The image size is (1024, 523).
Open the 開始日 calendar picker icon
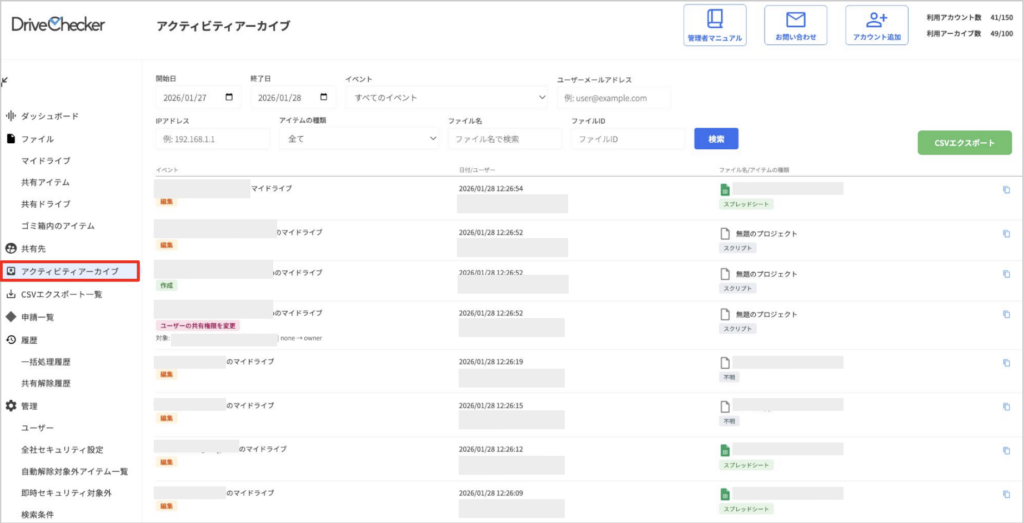pos(229,97)
